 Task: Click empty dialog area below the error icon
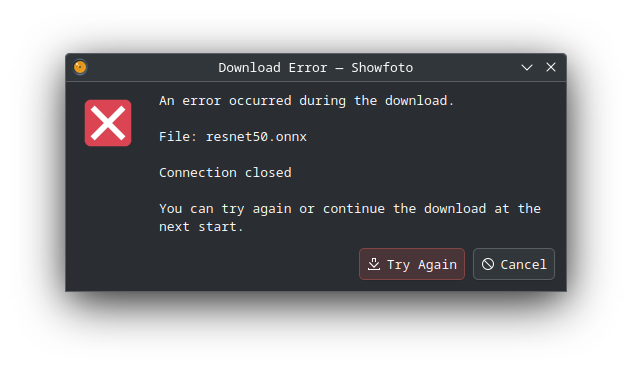tap(108, 202)
